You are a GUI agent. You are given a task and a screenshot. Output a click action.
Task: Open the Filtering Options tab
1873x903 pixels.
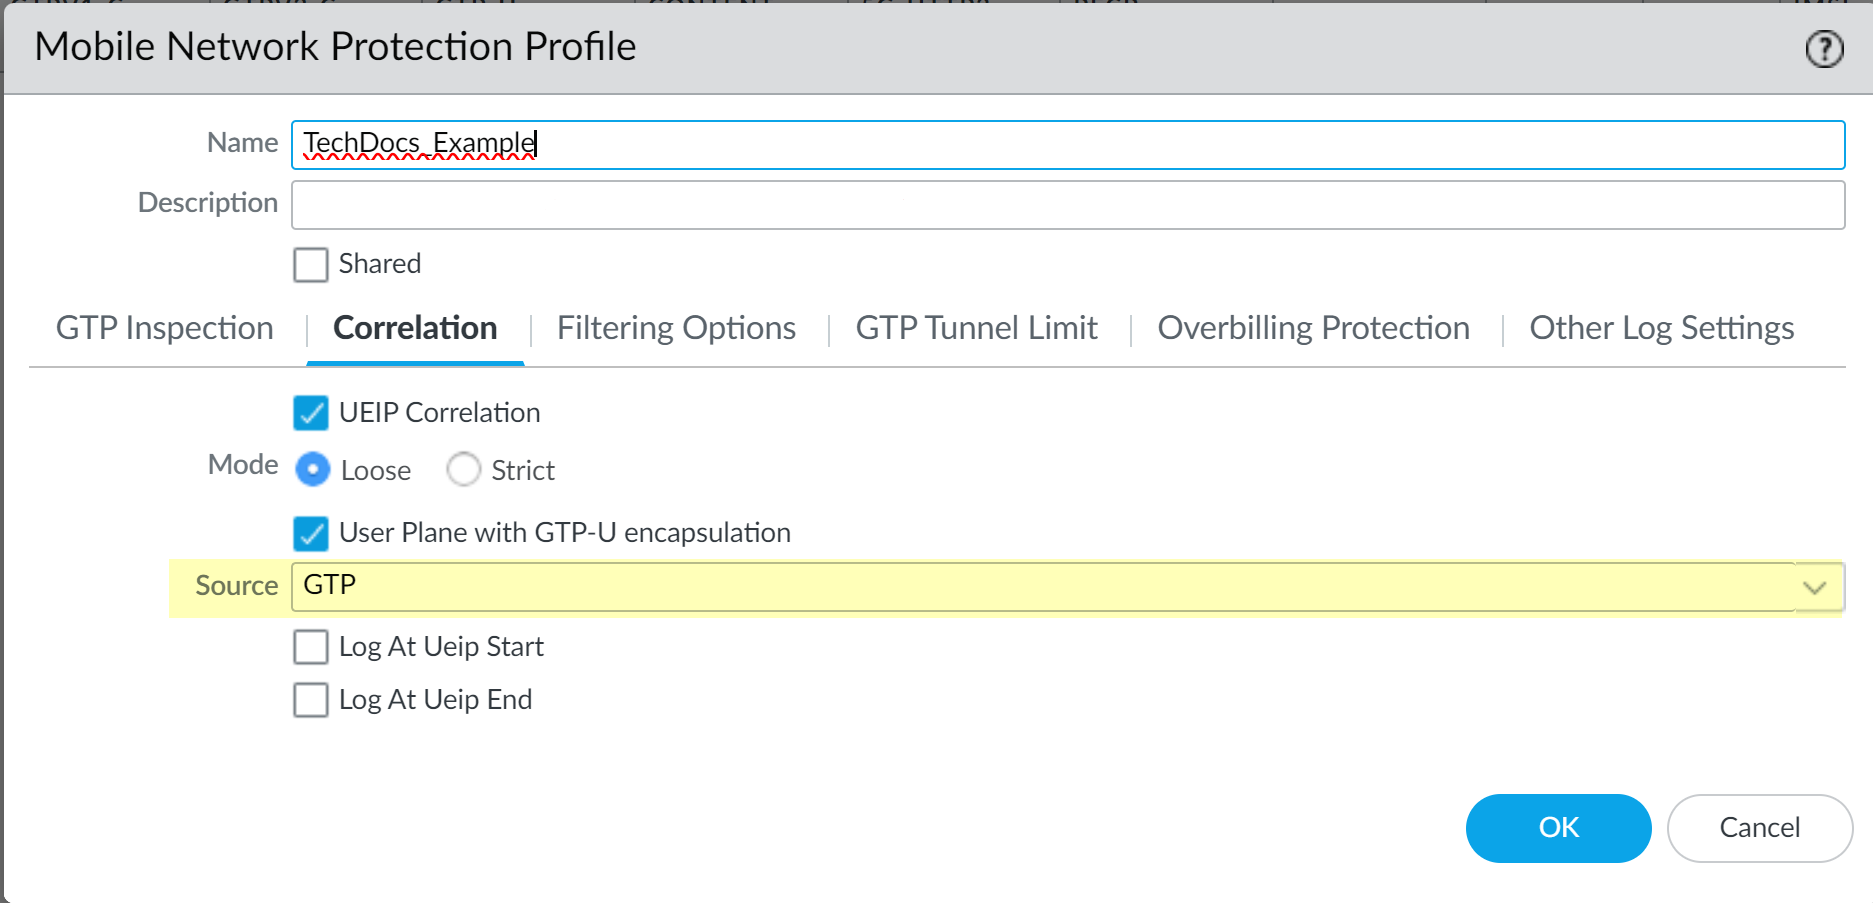coord(676,329)
